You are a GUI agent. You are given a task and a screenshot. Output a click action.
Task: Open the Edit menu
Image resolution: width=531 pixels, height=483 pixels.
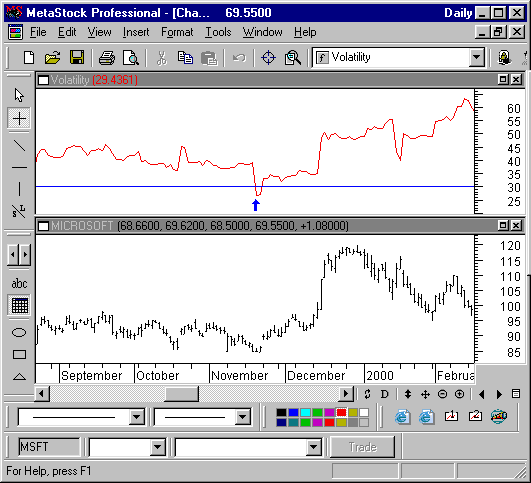click(x=67, y=32)
